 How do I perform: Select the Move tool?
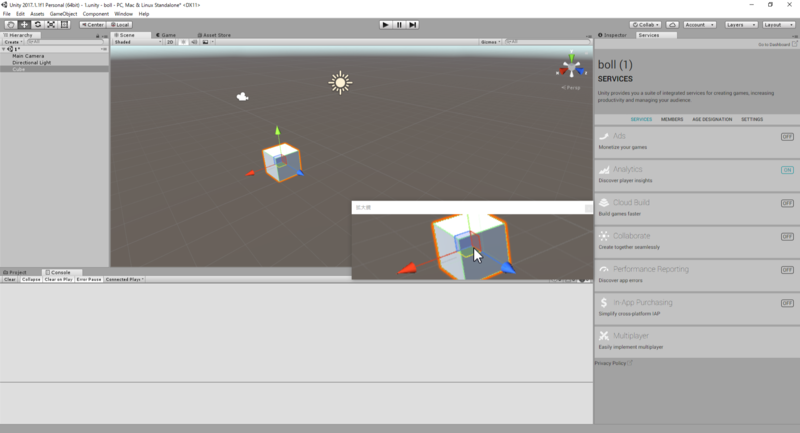pos(24,24)
